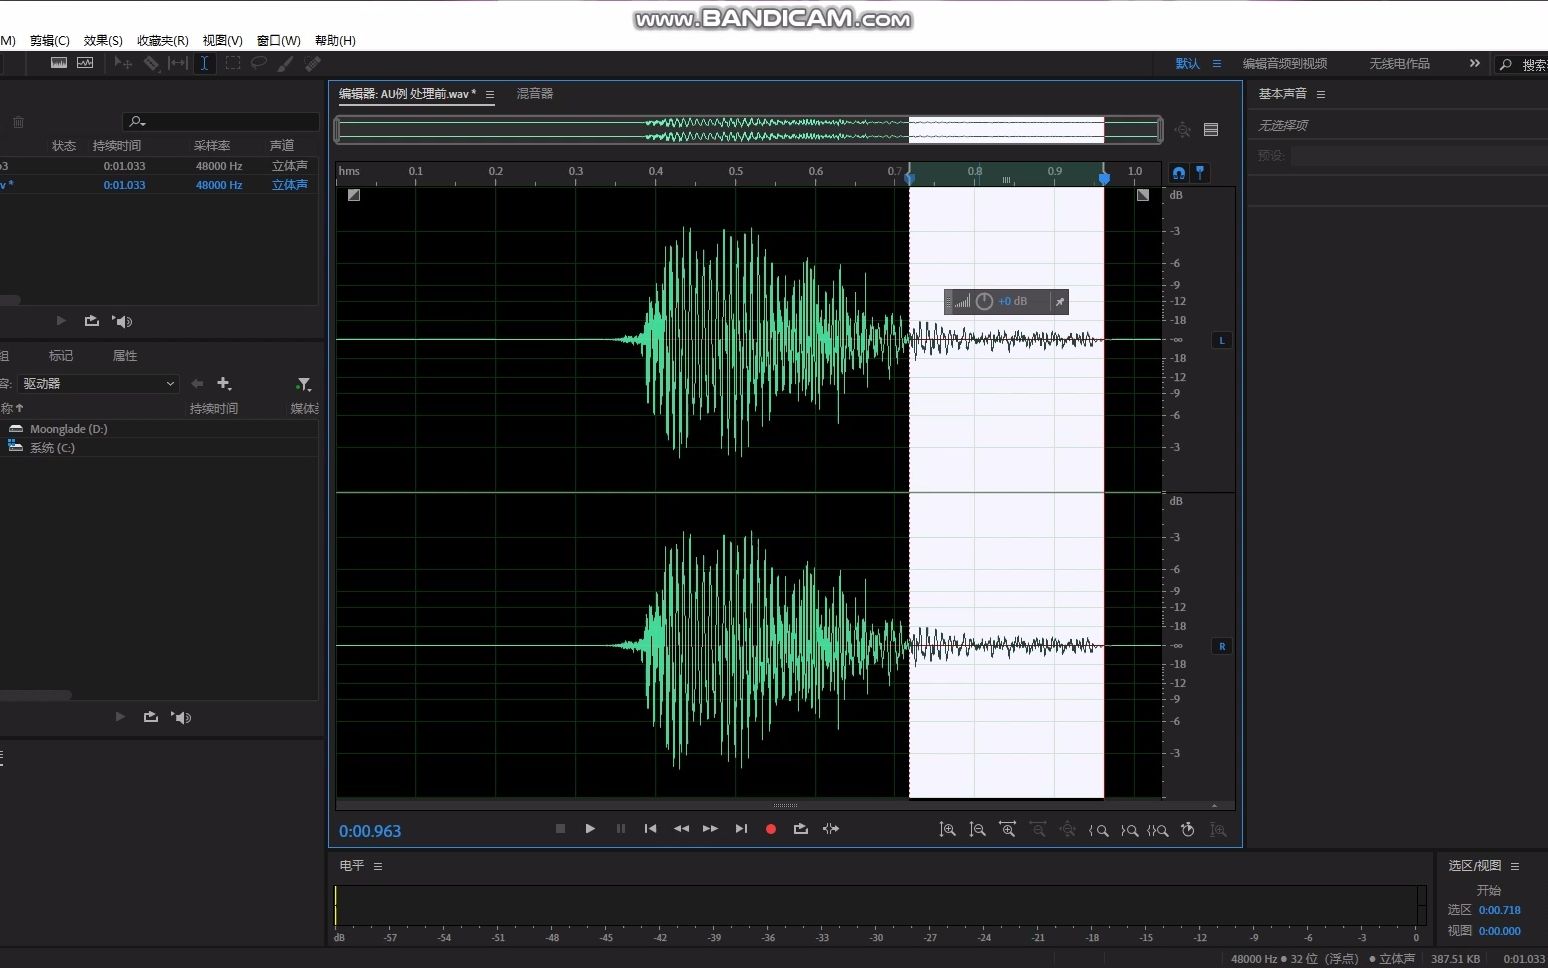Select the Moonglade (D:) drive
Image resolution: width=1548 pixels, height=968 pixels.
[x=68, y=429]
